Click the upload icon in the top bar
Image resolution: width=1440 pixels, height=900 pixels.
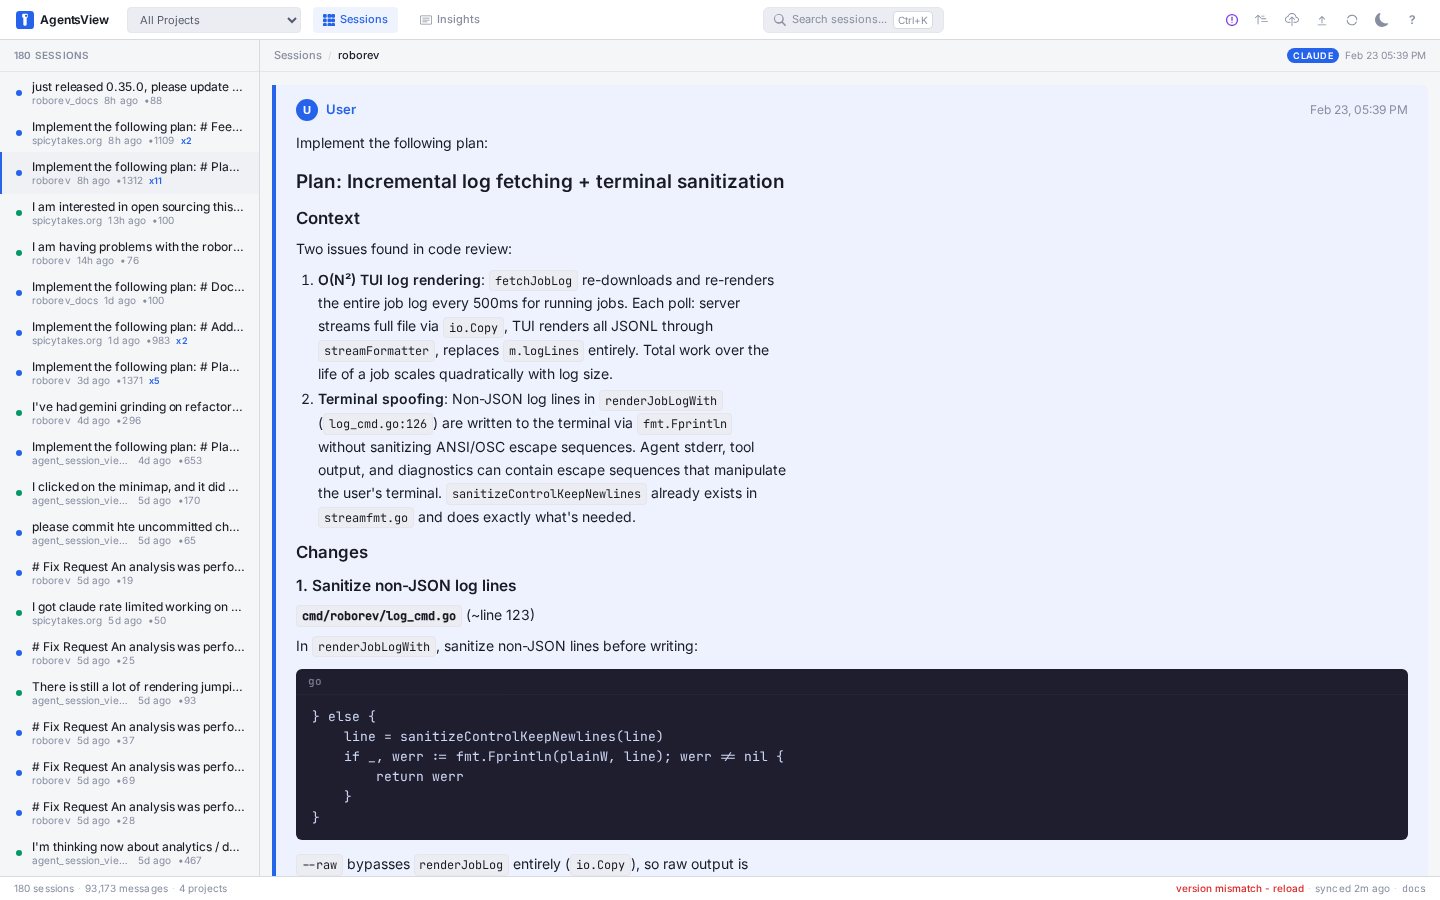1321,19
